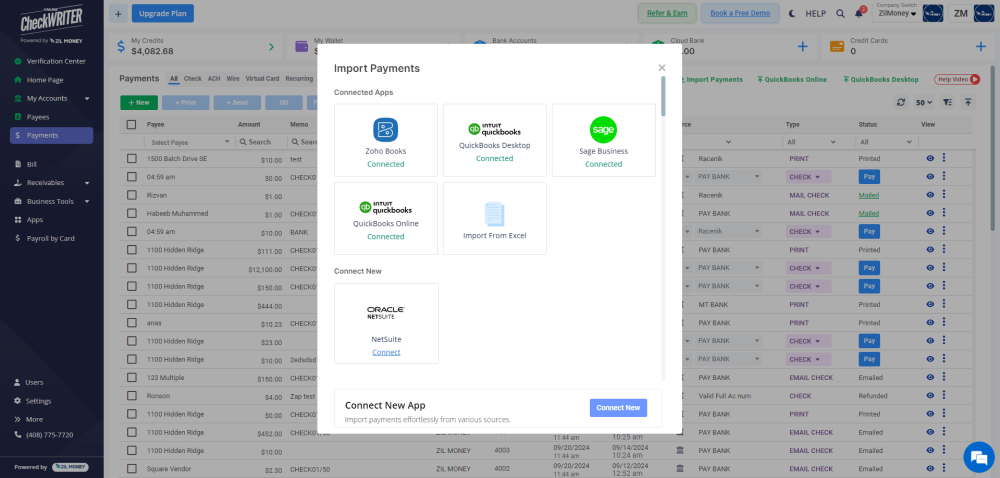Go to Home Page in the sidebar
The width and height of the screenshot is (1000, 478).
pos(45,80)
